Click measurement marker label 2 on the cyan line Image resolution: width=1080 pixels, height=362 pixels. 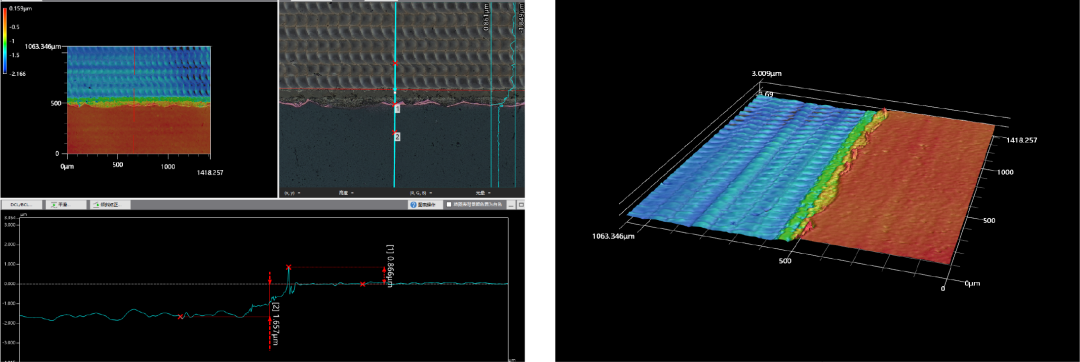pyautogui.click(x=397, y=137)
